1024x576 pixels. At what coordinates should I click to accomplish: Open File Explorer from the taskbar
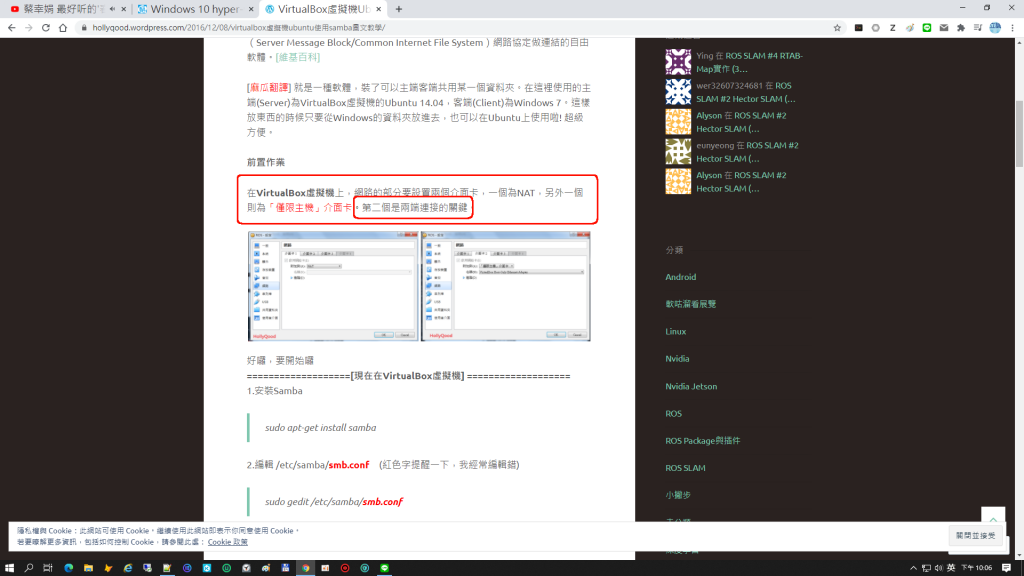(x=88, y=568)
